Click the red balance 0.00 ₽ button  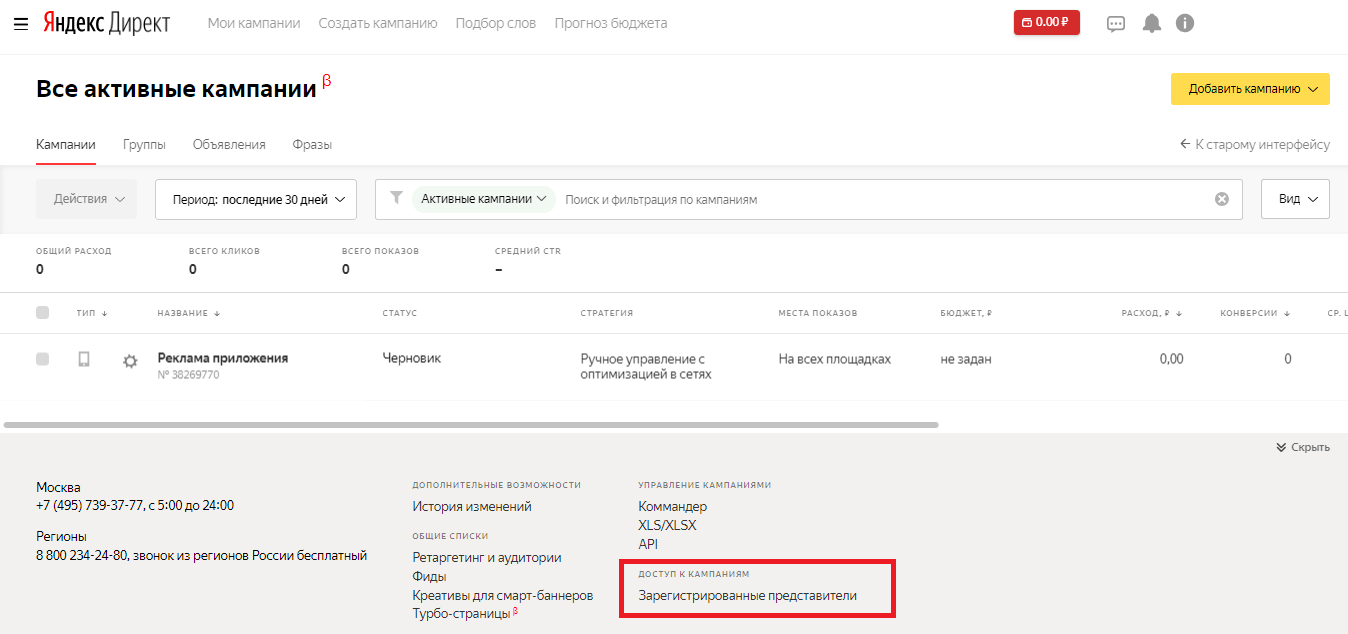point(1046,22)
